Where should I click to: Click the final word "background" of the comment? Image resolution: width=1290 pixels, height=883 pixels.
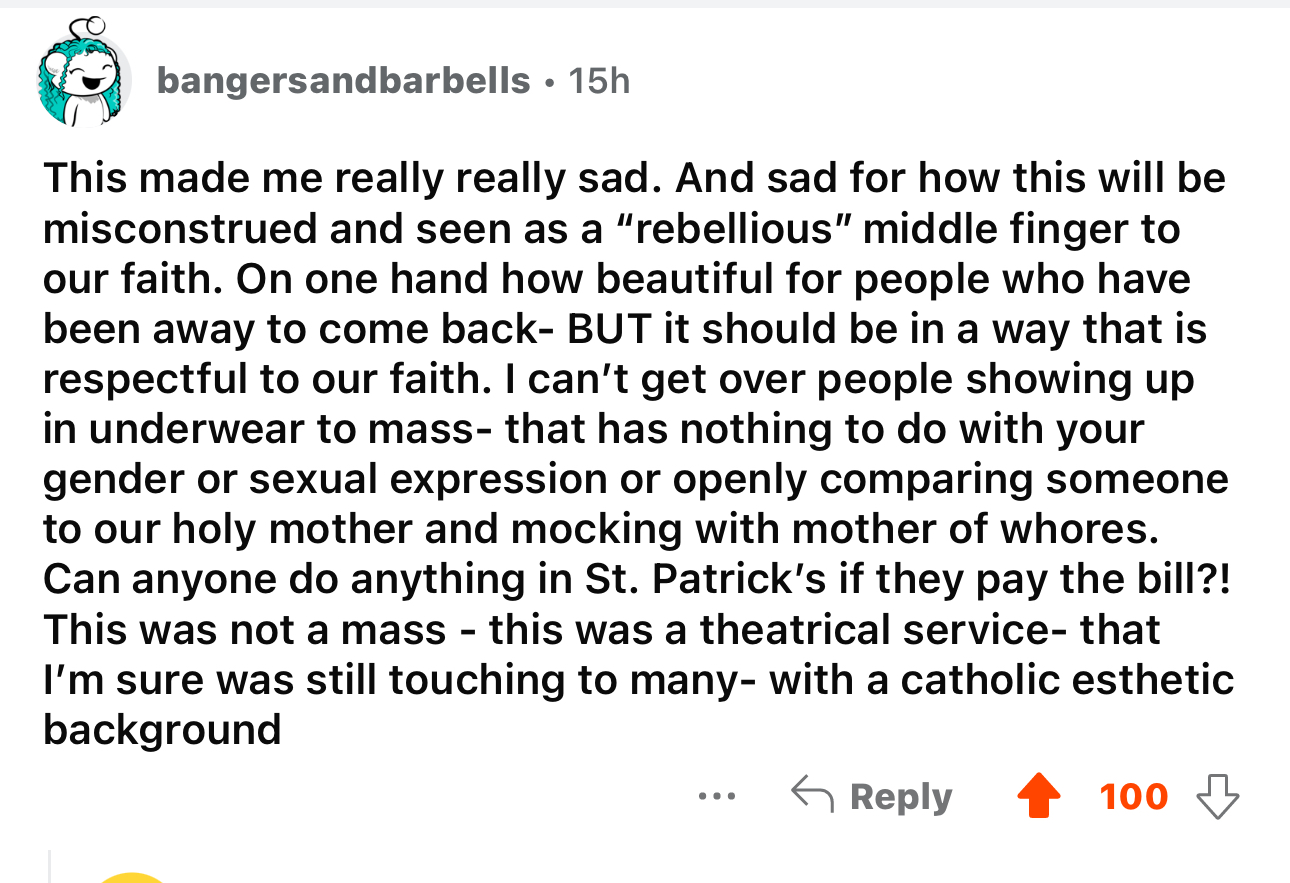pos(162,730)
